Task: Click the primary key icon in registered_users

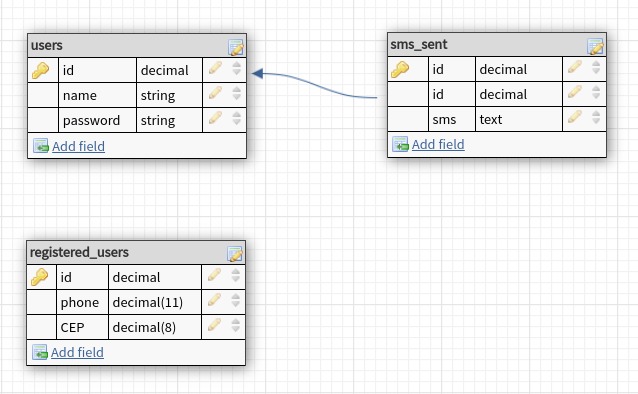Action: coord(39,277)
